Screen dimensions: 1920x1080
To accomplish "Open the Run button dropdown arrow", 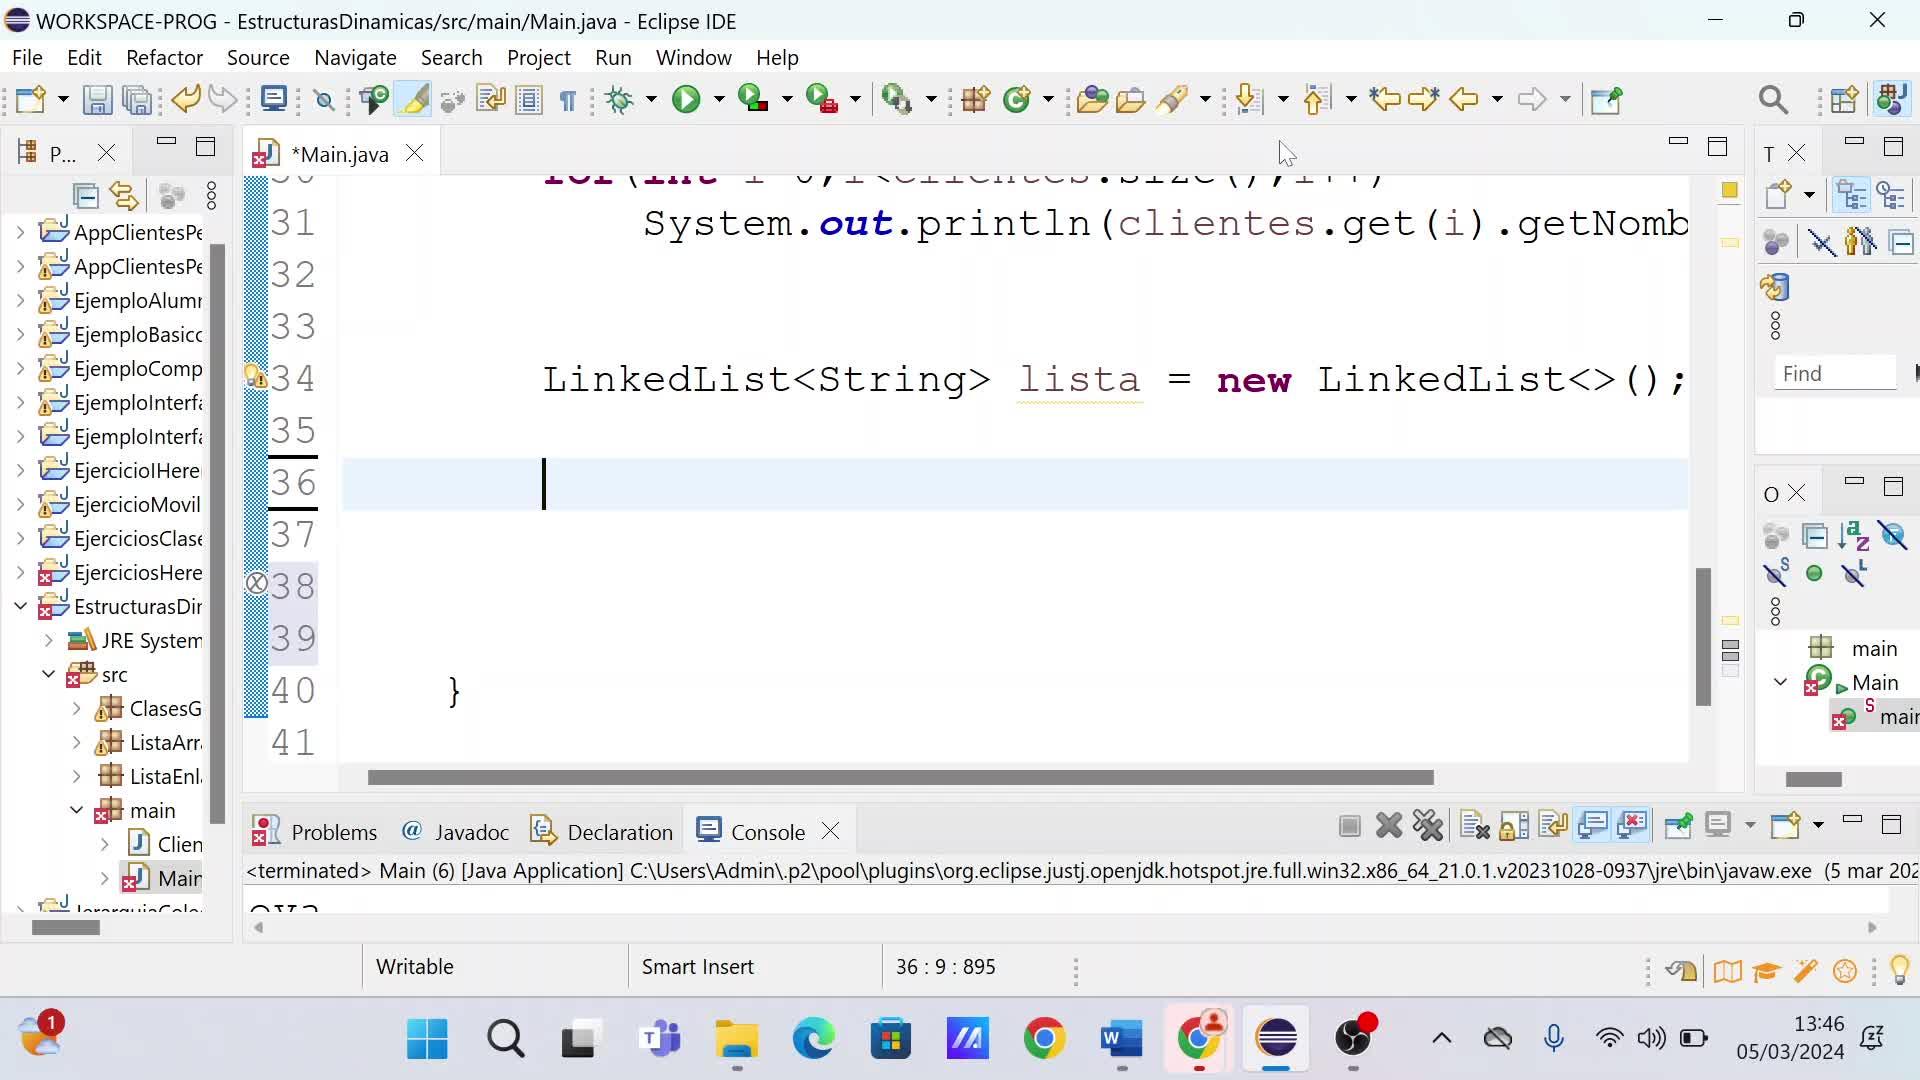I will [718, 99].
